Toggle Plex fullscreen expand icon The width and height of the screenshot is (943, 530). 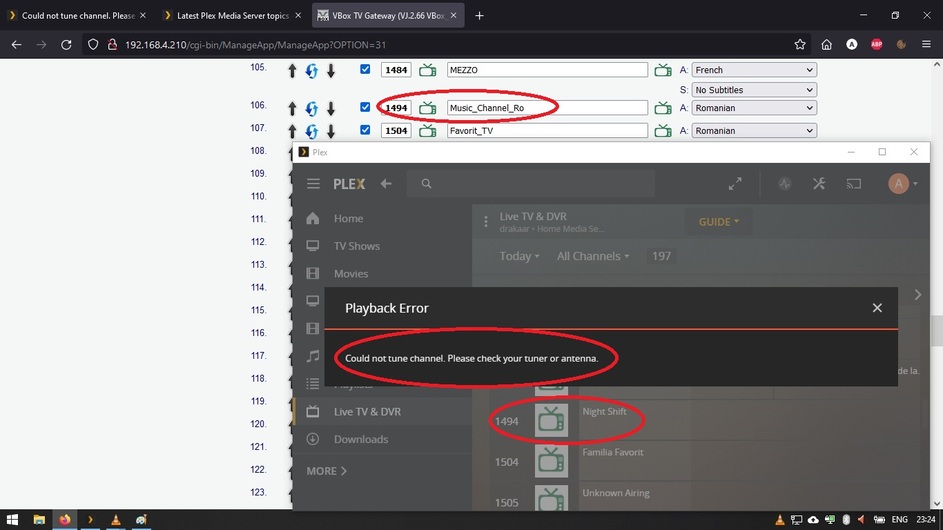pos(735,183)
